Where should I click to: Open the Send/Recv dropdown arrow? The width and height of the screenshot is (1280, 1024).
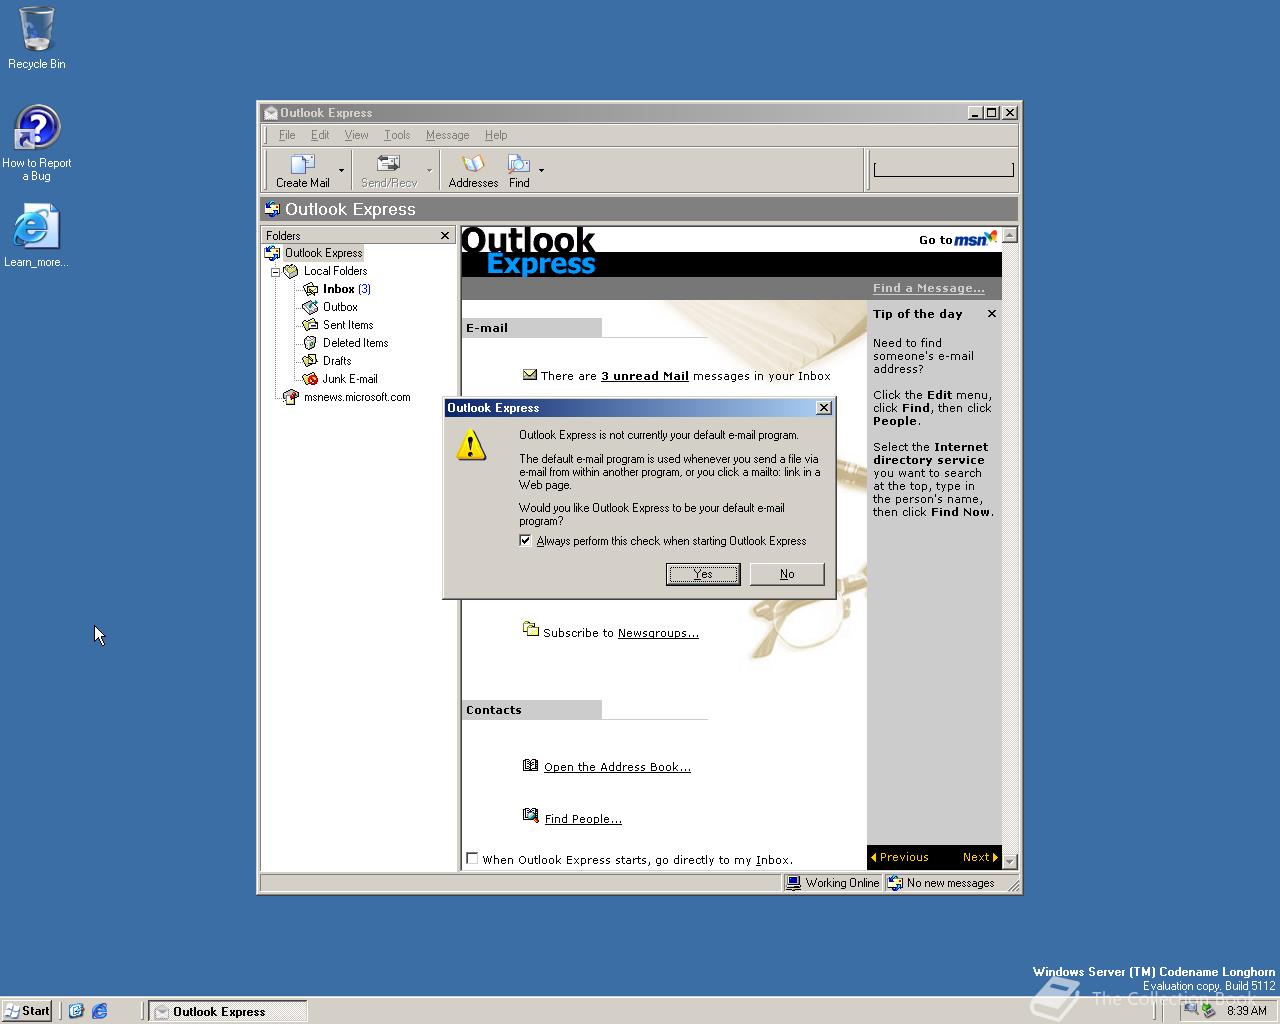[x=430, y=171]
